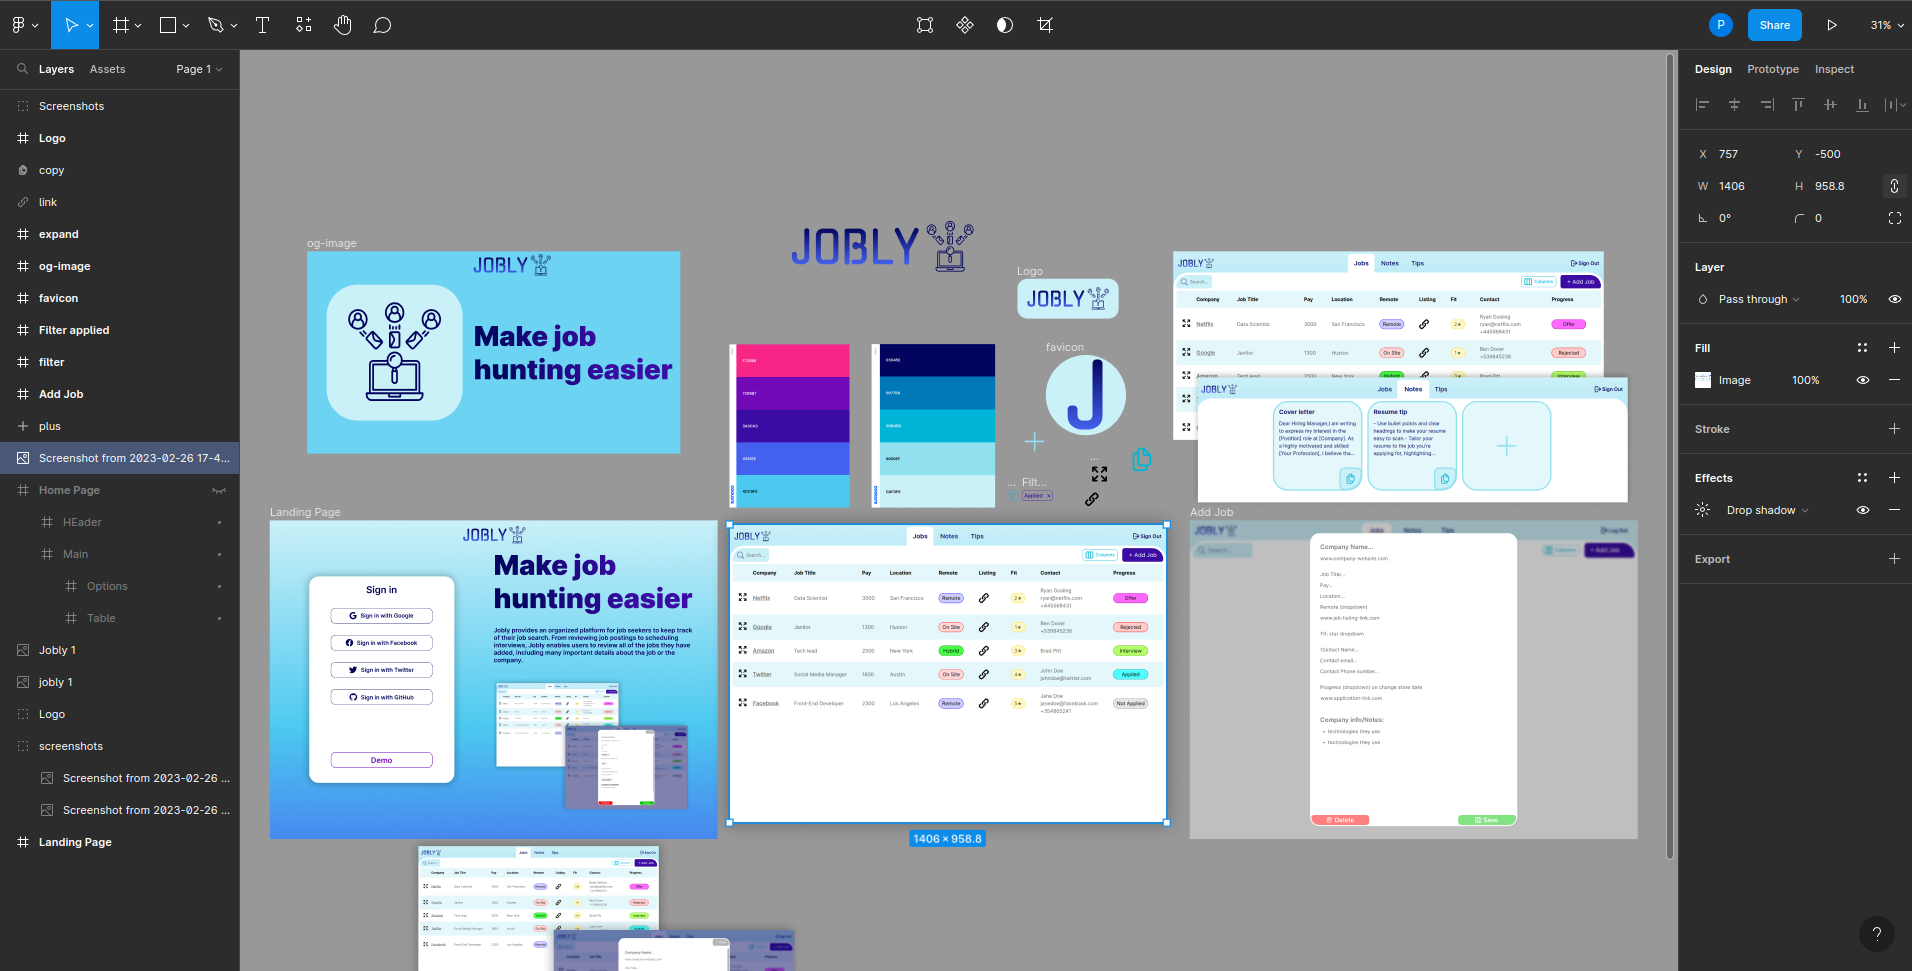Open Move tool dropdown arrow

coord(90,26)
